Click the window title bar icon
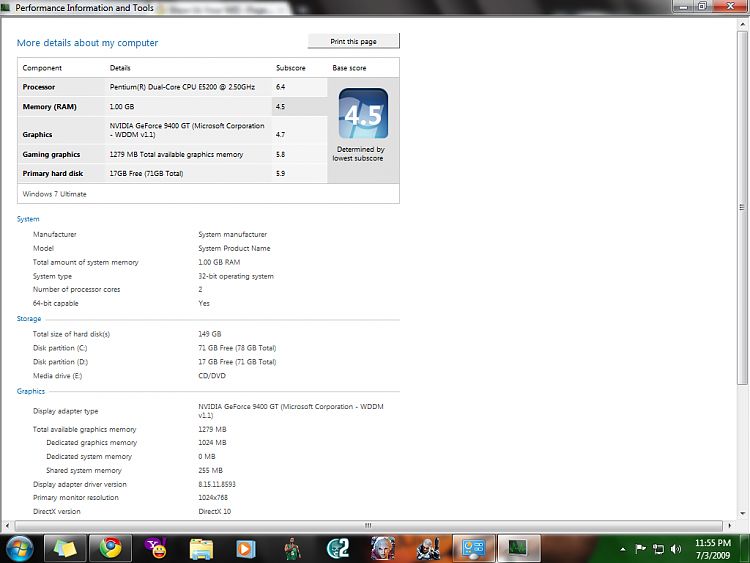750x563 pixels. pyautogui.click(x=6, y=8)
